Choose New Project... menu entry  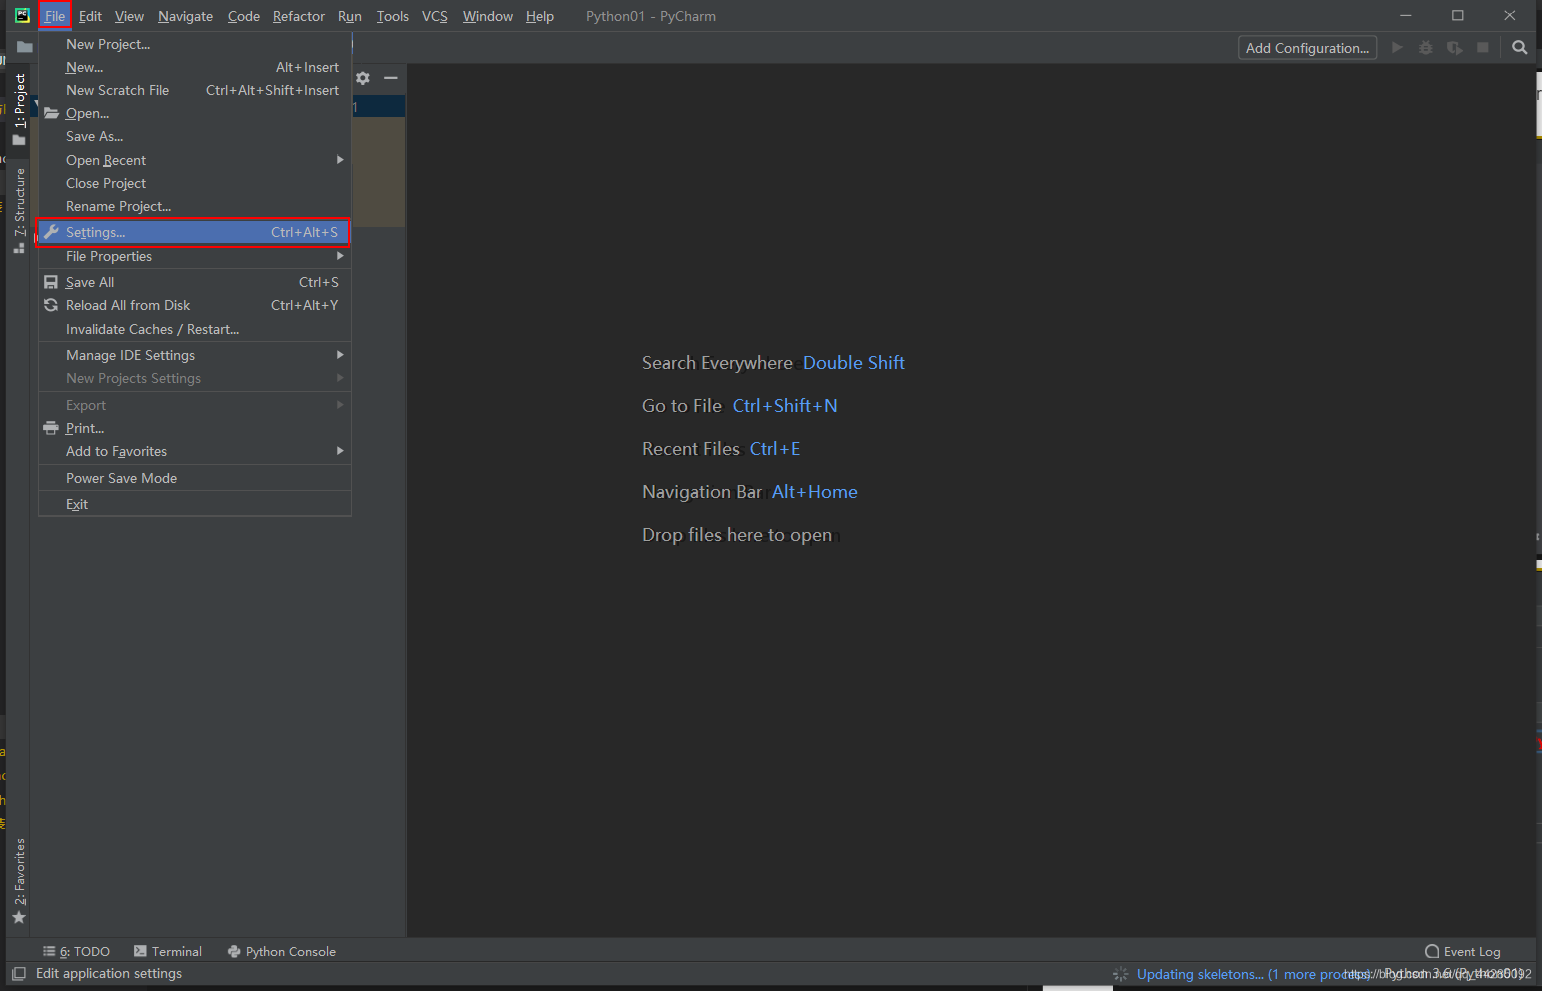click(x=194, y=44)
